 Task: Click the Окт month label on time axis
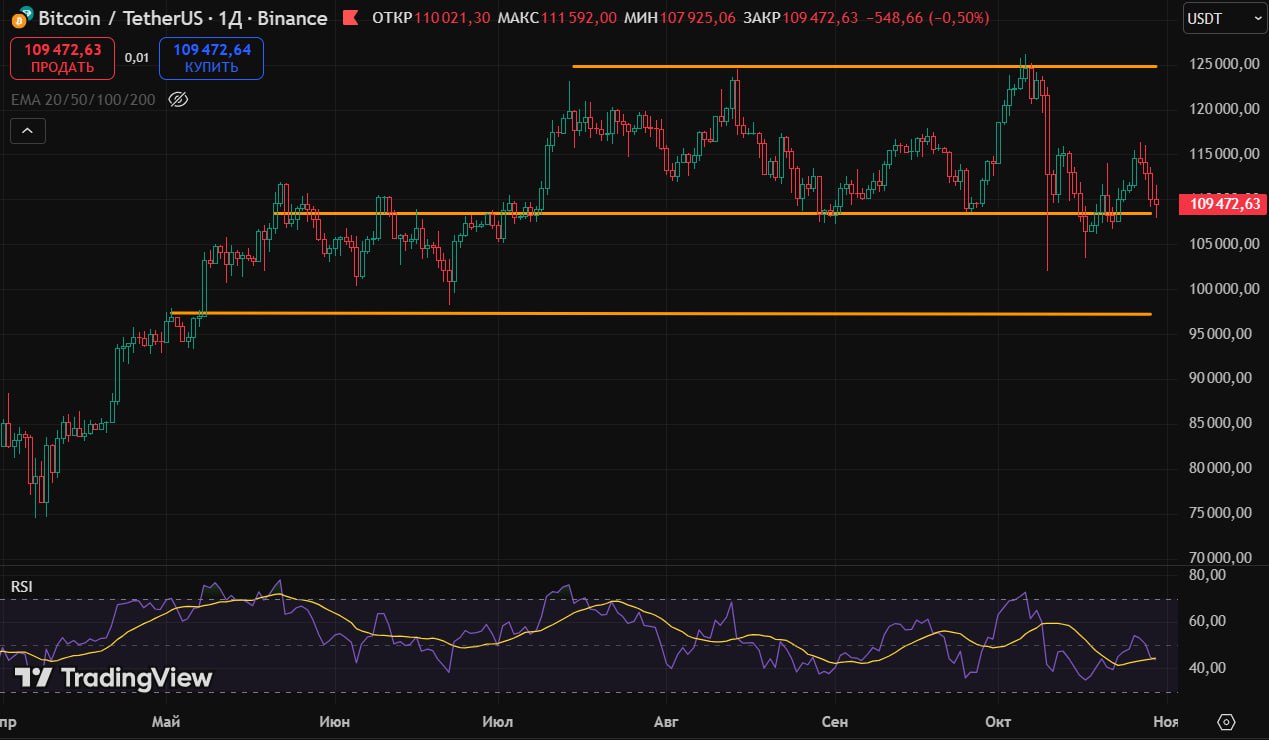pyautogui.click(x=999, y=722)
